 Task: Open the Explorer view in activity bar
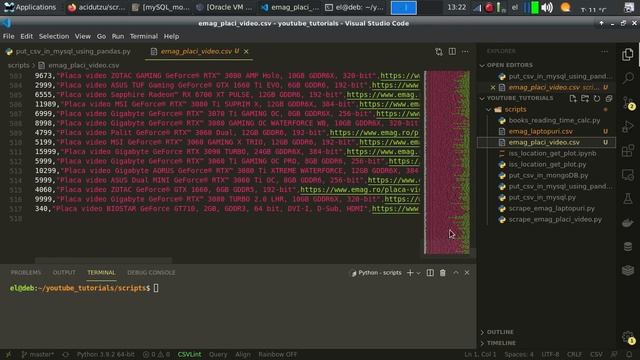coord(628,54)
